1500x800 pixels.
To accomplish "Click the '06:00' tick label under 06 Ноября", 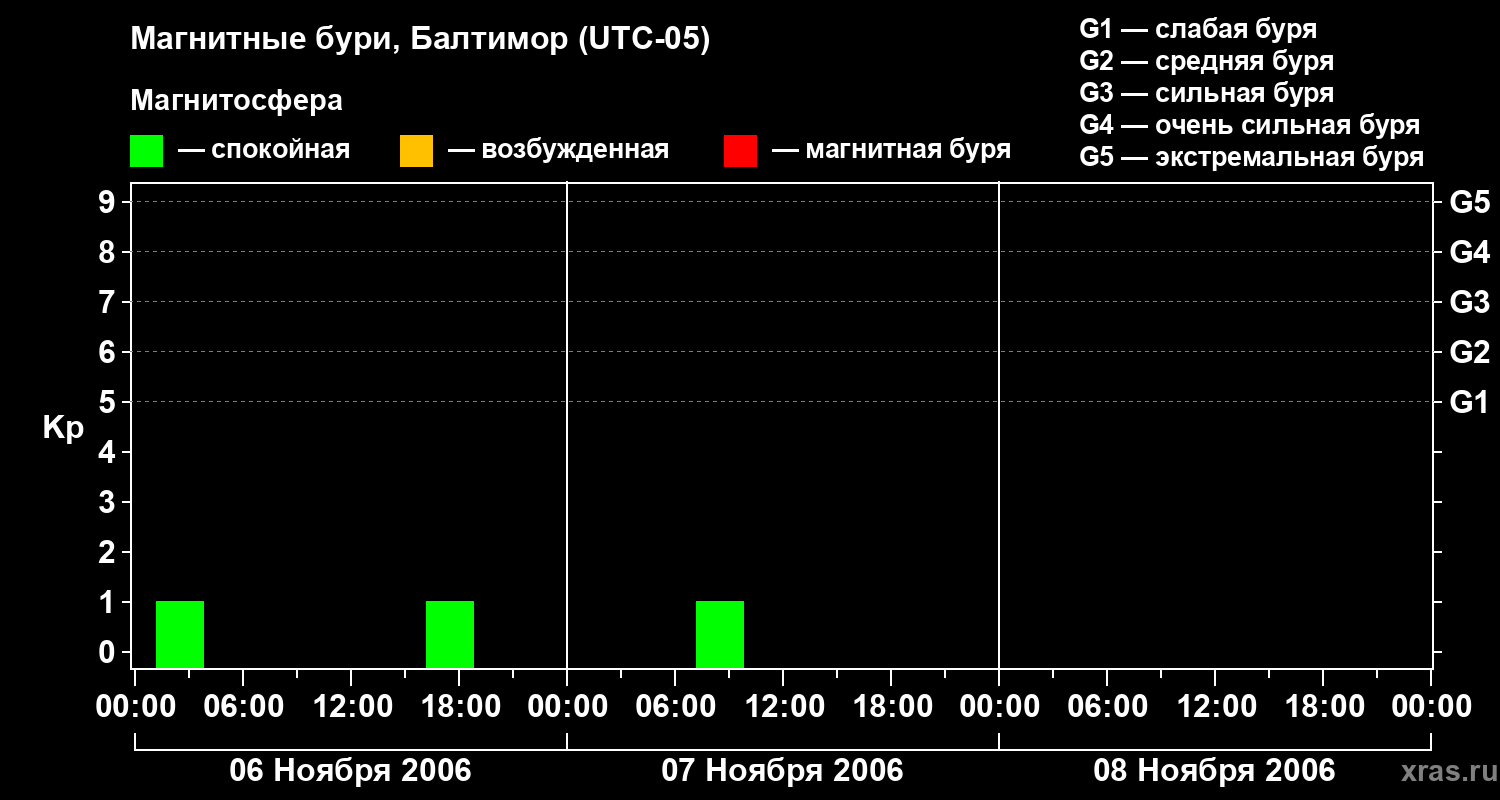I will (x=242, y=707).
